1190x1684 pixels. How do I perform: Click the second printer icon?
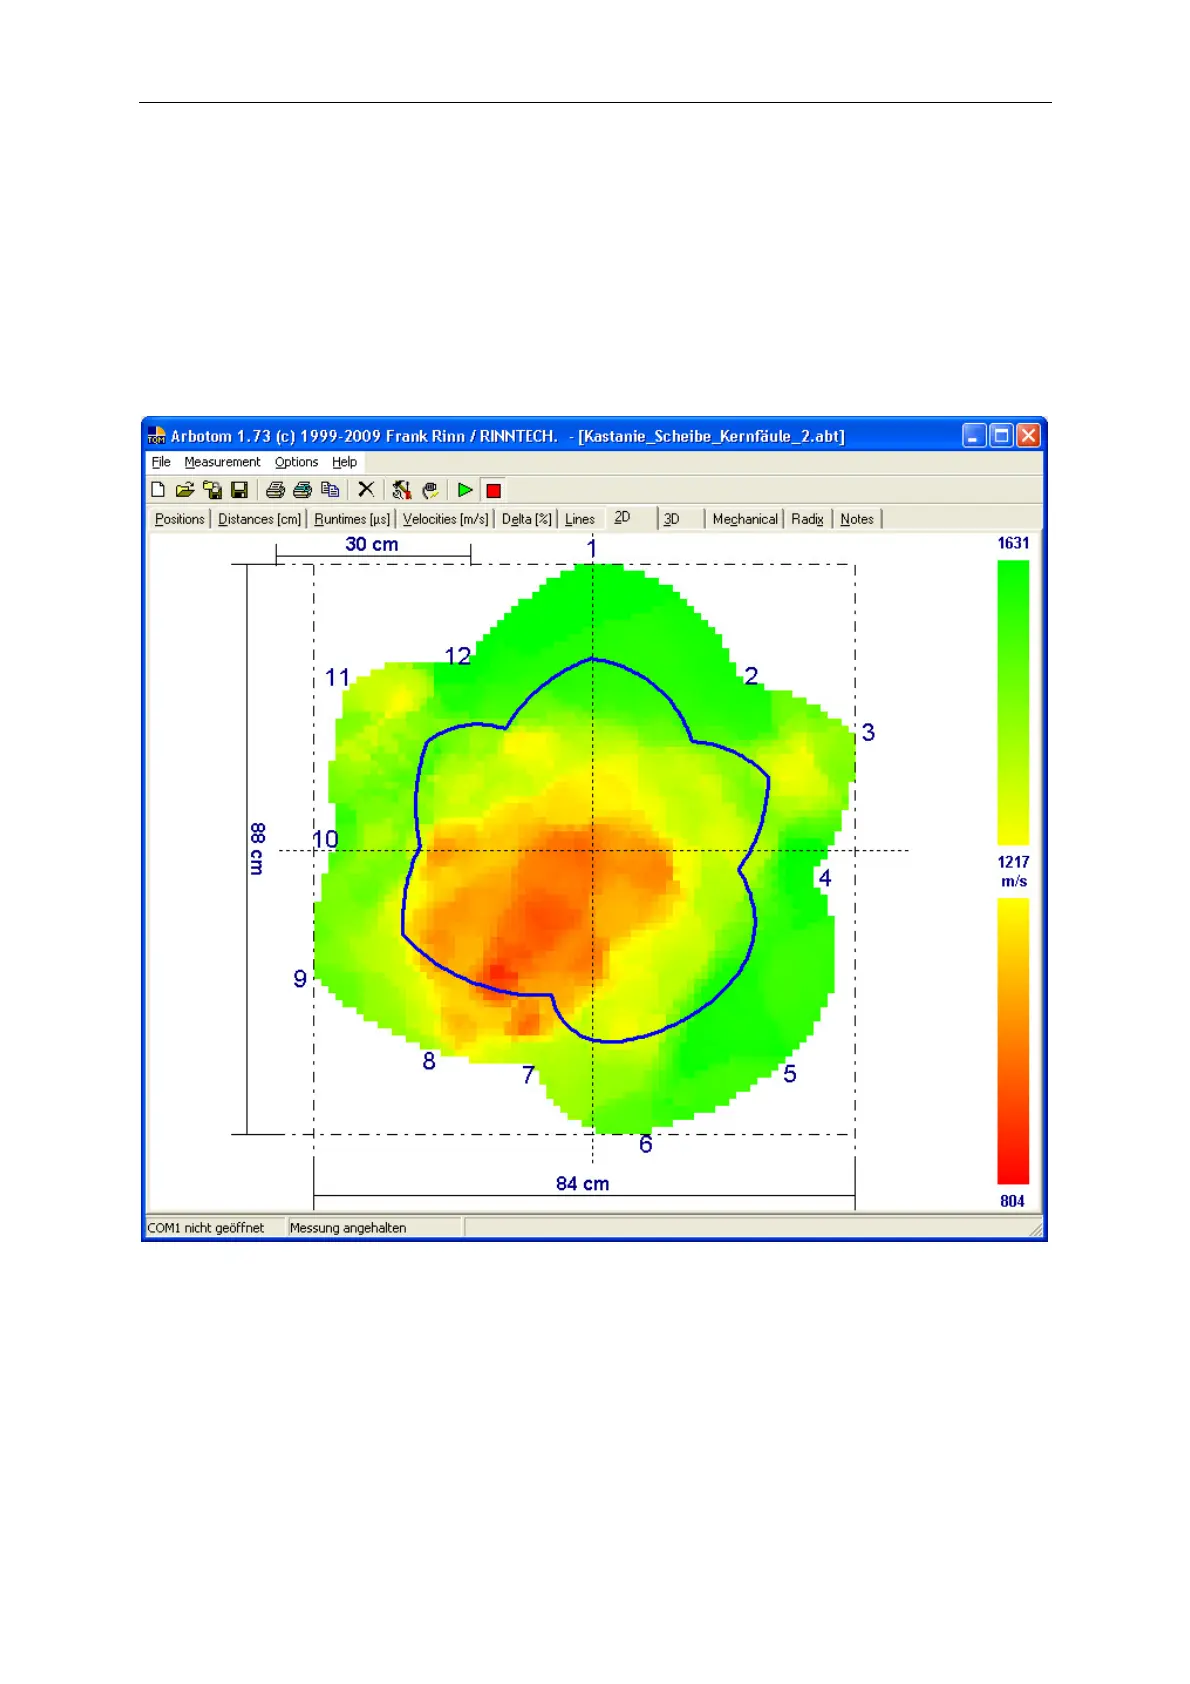coord(302,490)
